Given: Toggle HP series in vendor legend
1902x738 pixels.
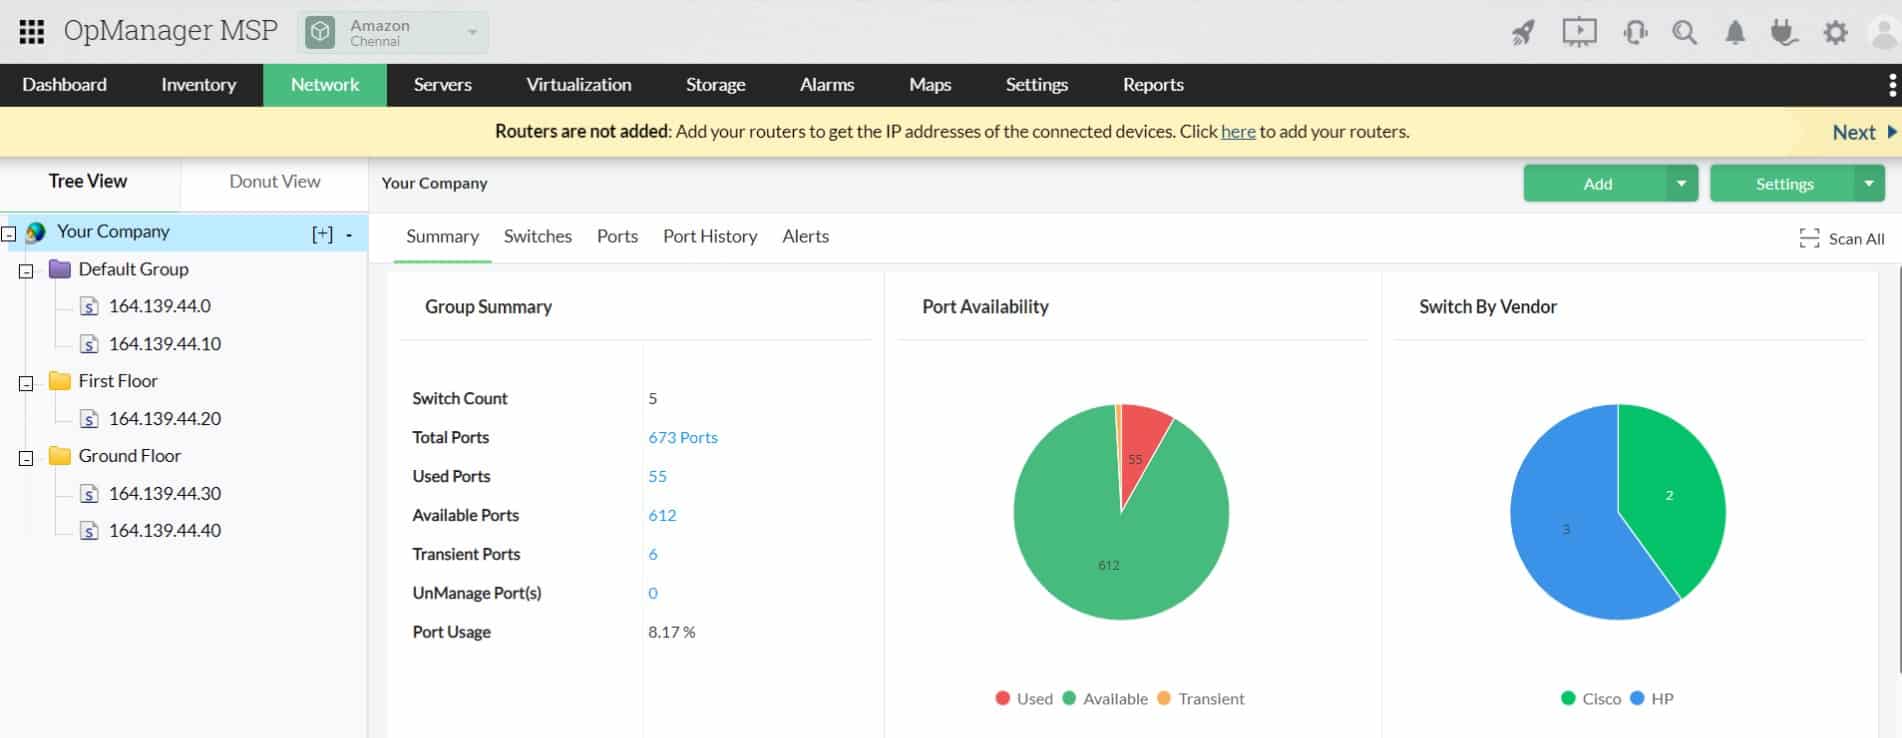Looking at the screenshot, I should pos(1652,699).
